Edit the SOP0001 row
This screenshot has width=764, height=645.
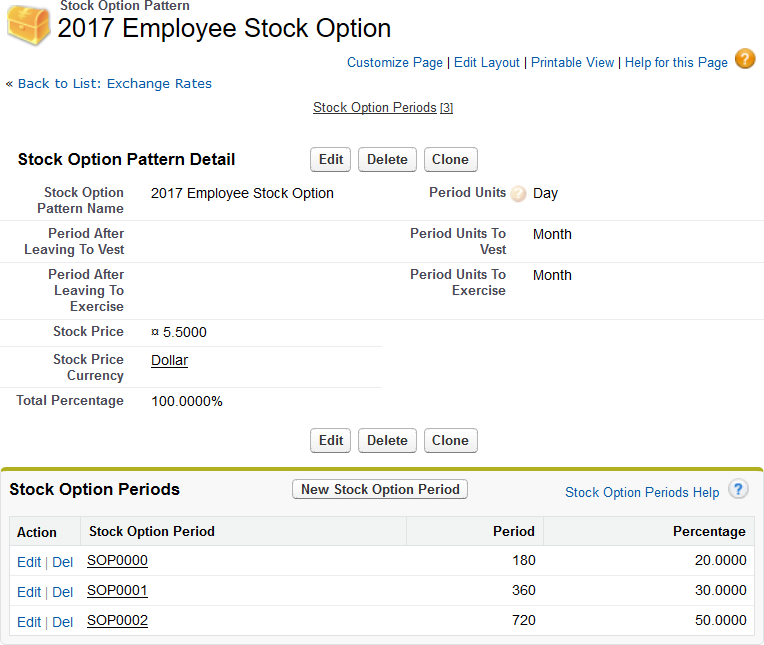[x=29, y=592]
